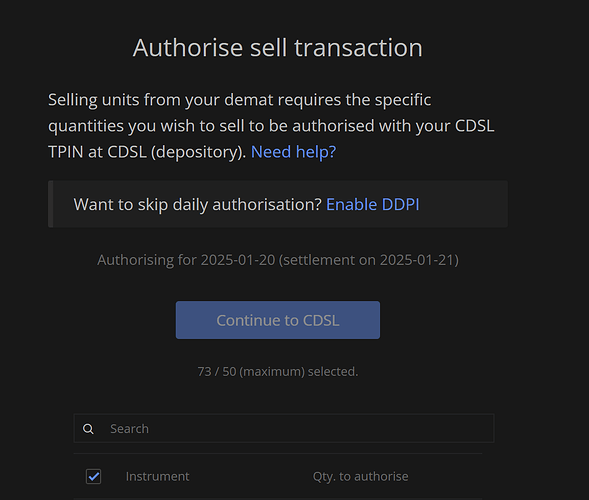Click the settlement on 2025-01-21 text
This screenshot has width=589, height=500.
369,260
